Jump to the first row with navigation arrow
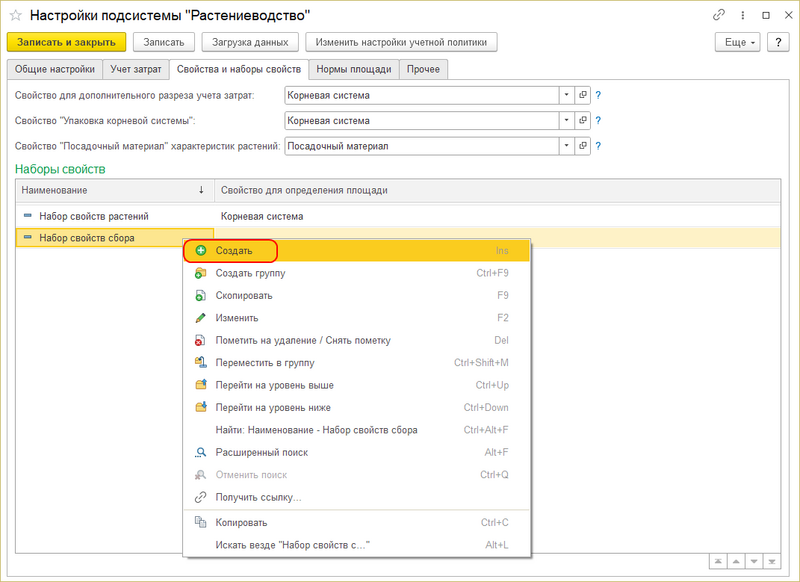This screenshot has width=800, height=582. [718, 562]
